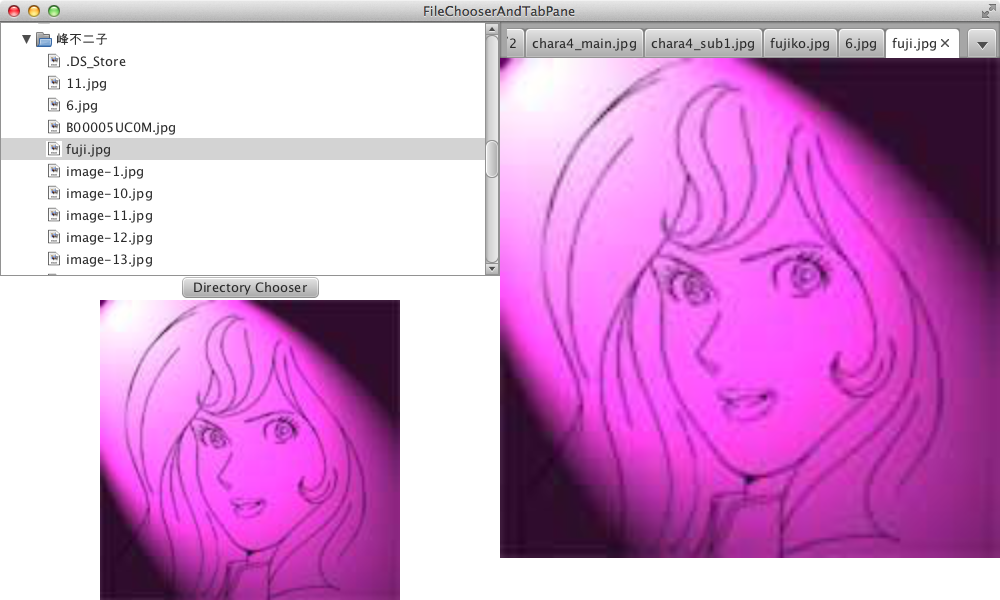The image size is (1000, 600).
Task: Select image-11.jpg file name in the tree
Action: coord(109,216)
